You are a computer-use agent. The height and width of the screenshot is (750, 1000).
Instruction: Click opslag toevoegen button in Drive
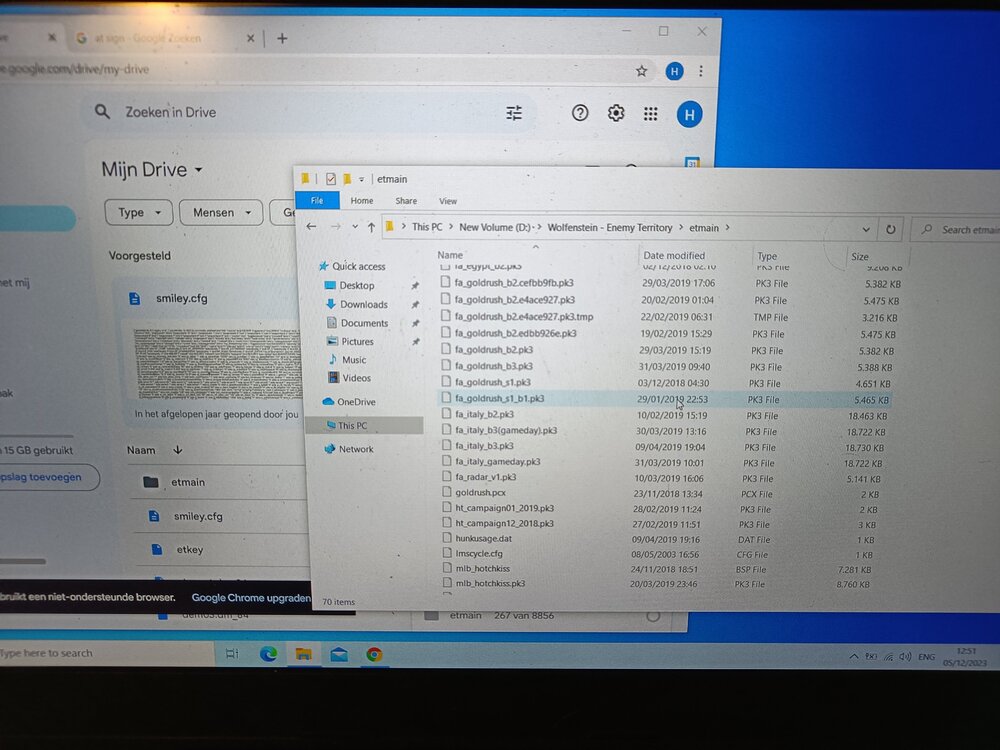pos(48,477)
